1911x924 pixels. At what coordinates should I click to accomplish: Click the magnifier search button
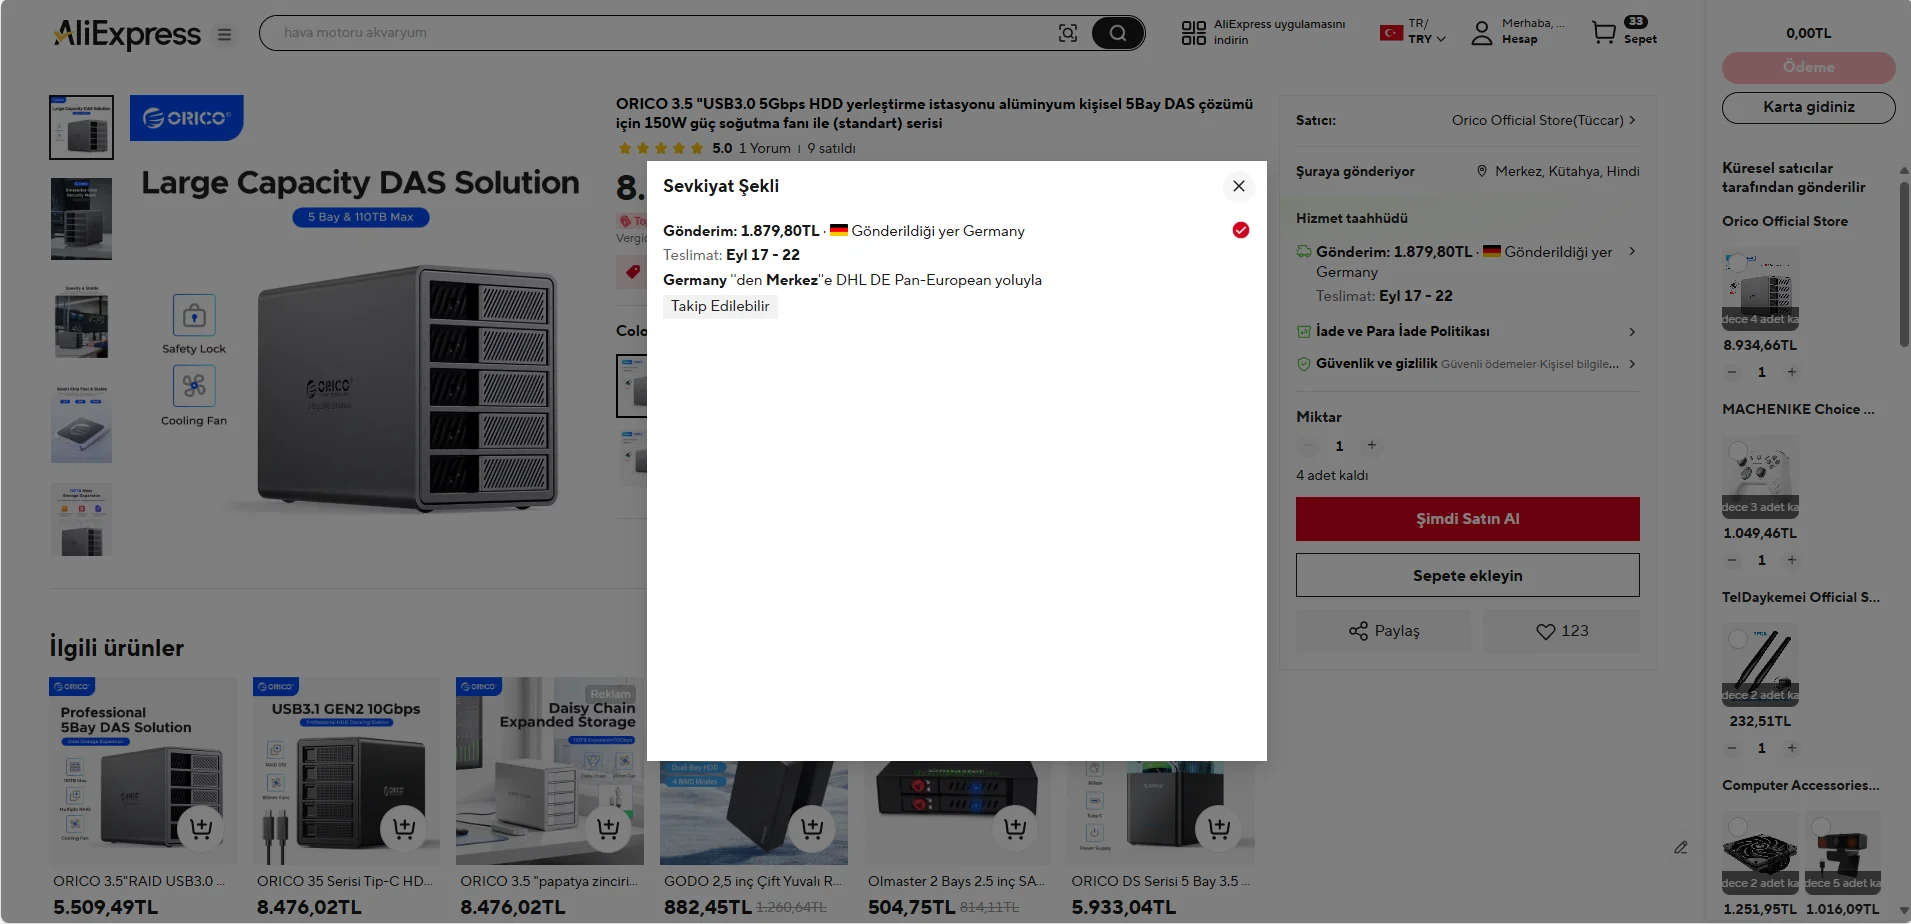1117,33
